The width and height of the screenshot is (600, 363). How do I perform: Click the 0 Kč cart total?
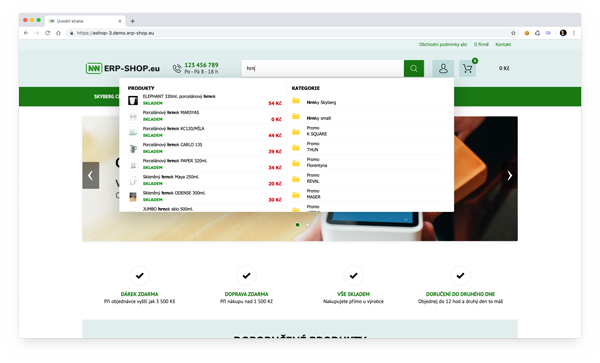click(504, 68)
